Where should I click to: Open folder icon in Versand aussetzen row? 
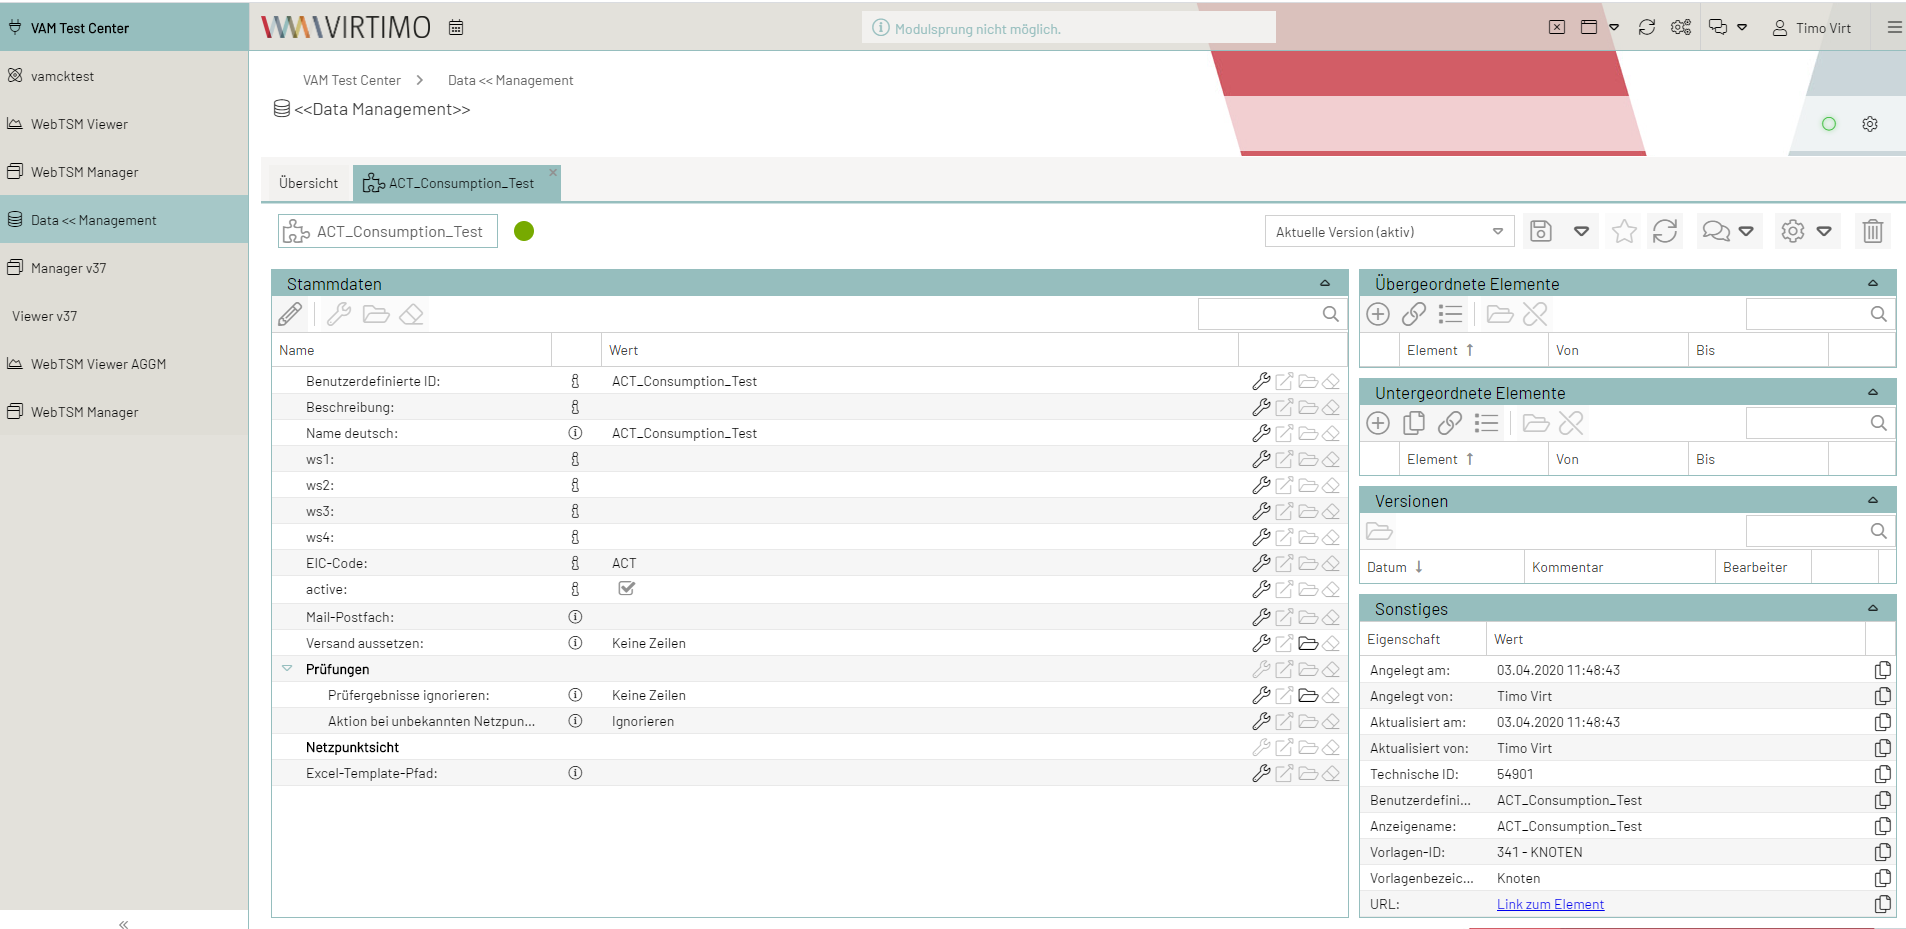[x=1308, y=643]
